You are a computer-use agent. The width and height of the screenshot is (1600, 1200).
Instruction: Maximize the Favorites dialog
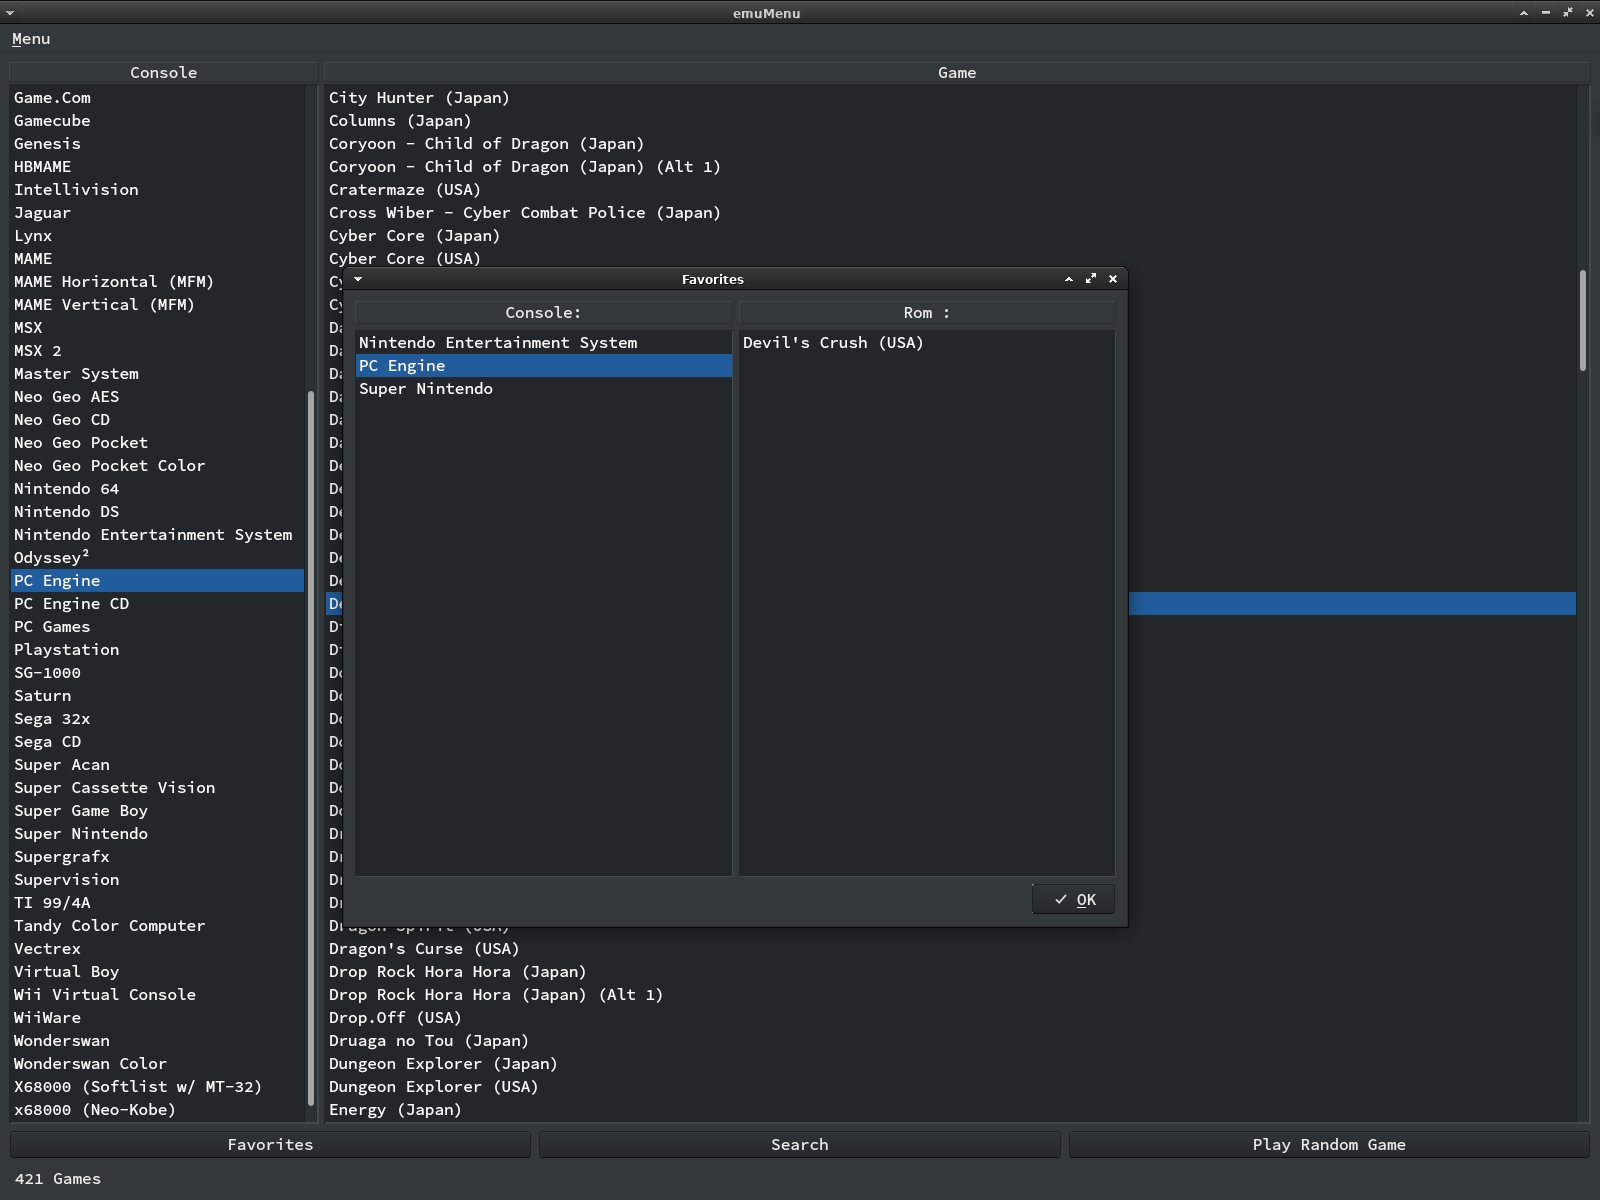point(1091,279)
